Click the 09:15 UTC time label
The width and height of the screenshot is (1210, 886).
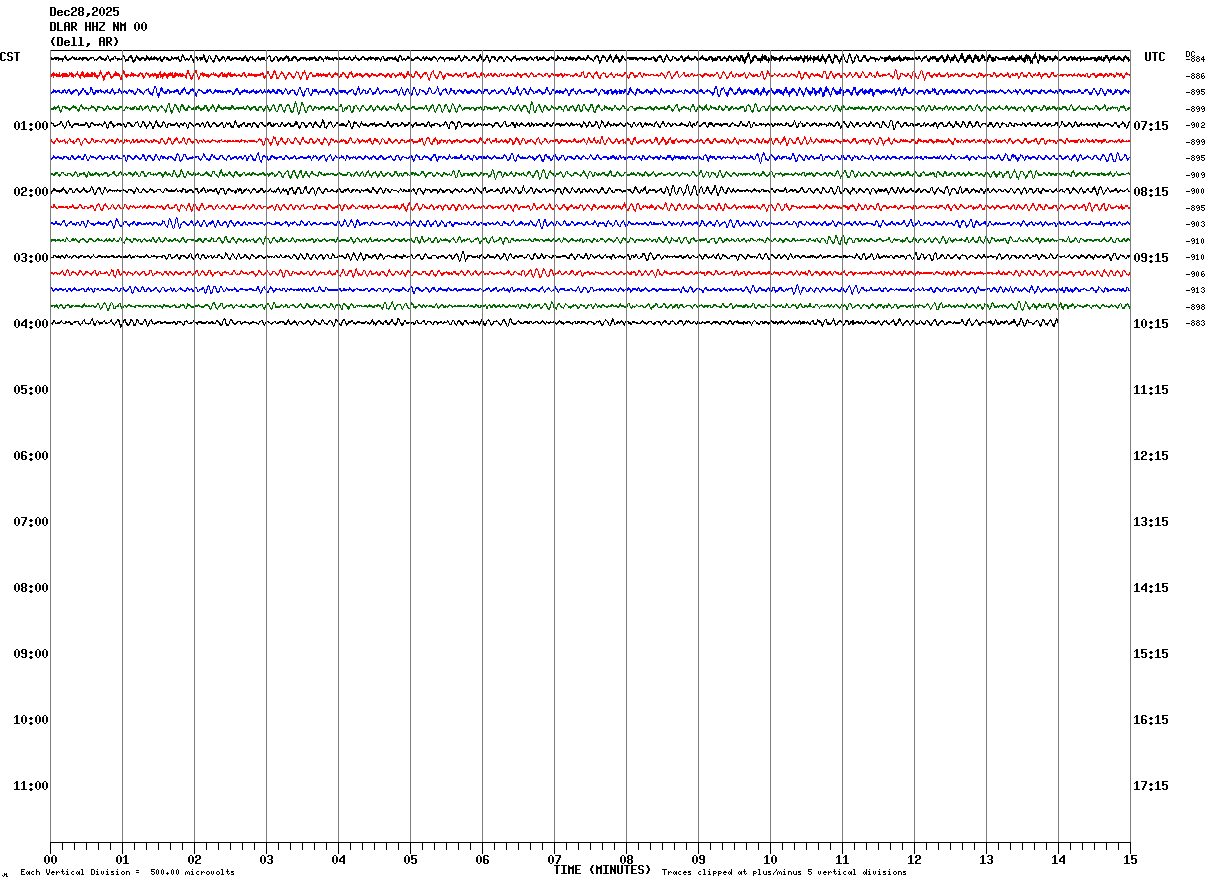1151,258
